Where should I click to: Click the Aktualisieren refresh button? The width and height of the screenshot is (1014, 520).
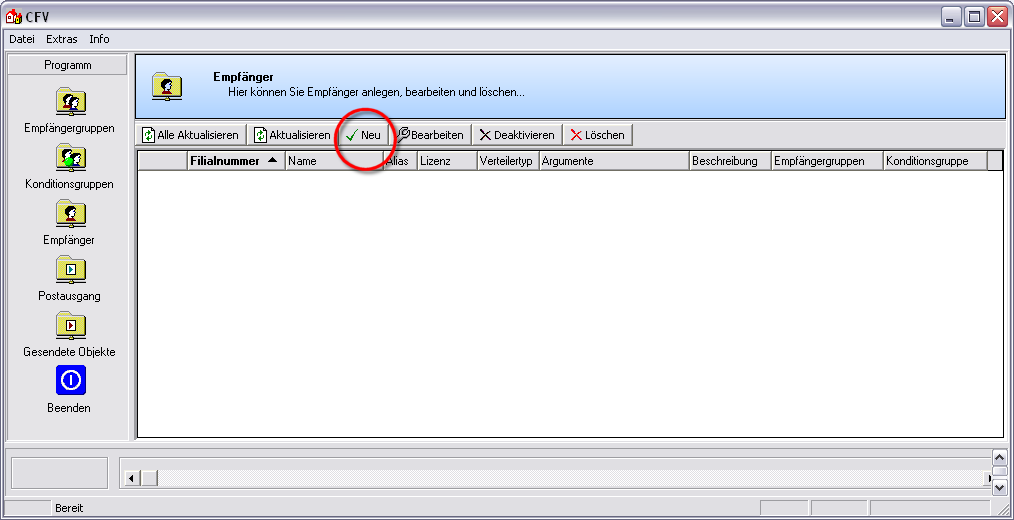coord(293,135)
